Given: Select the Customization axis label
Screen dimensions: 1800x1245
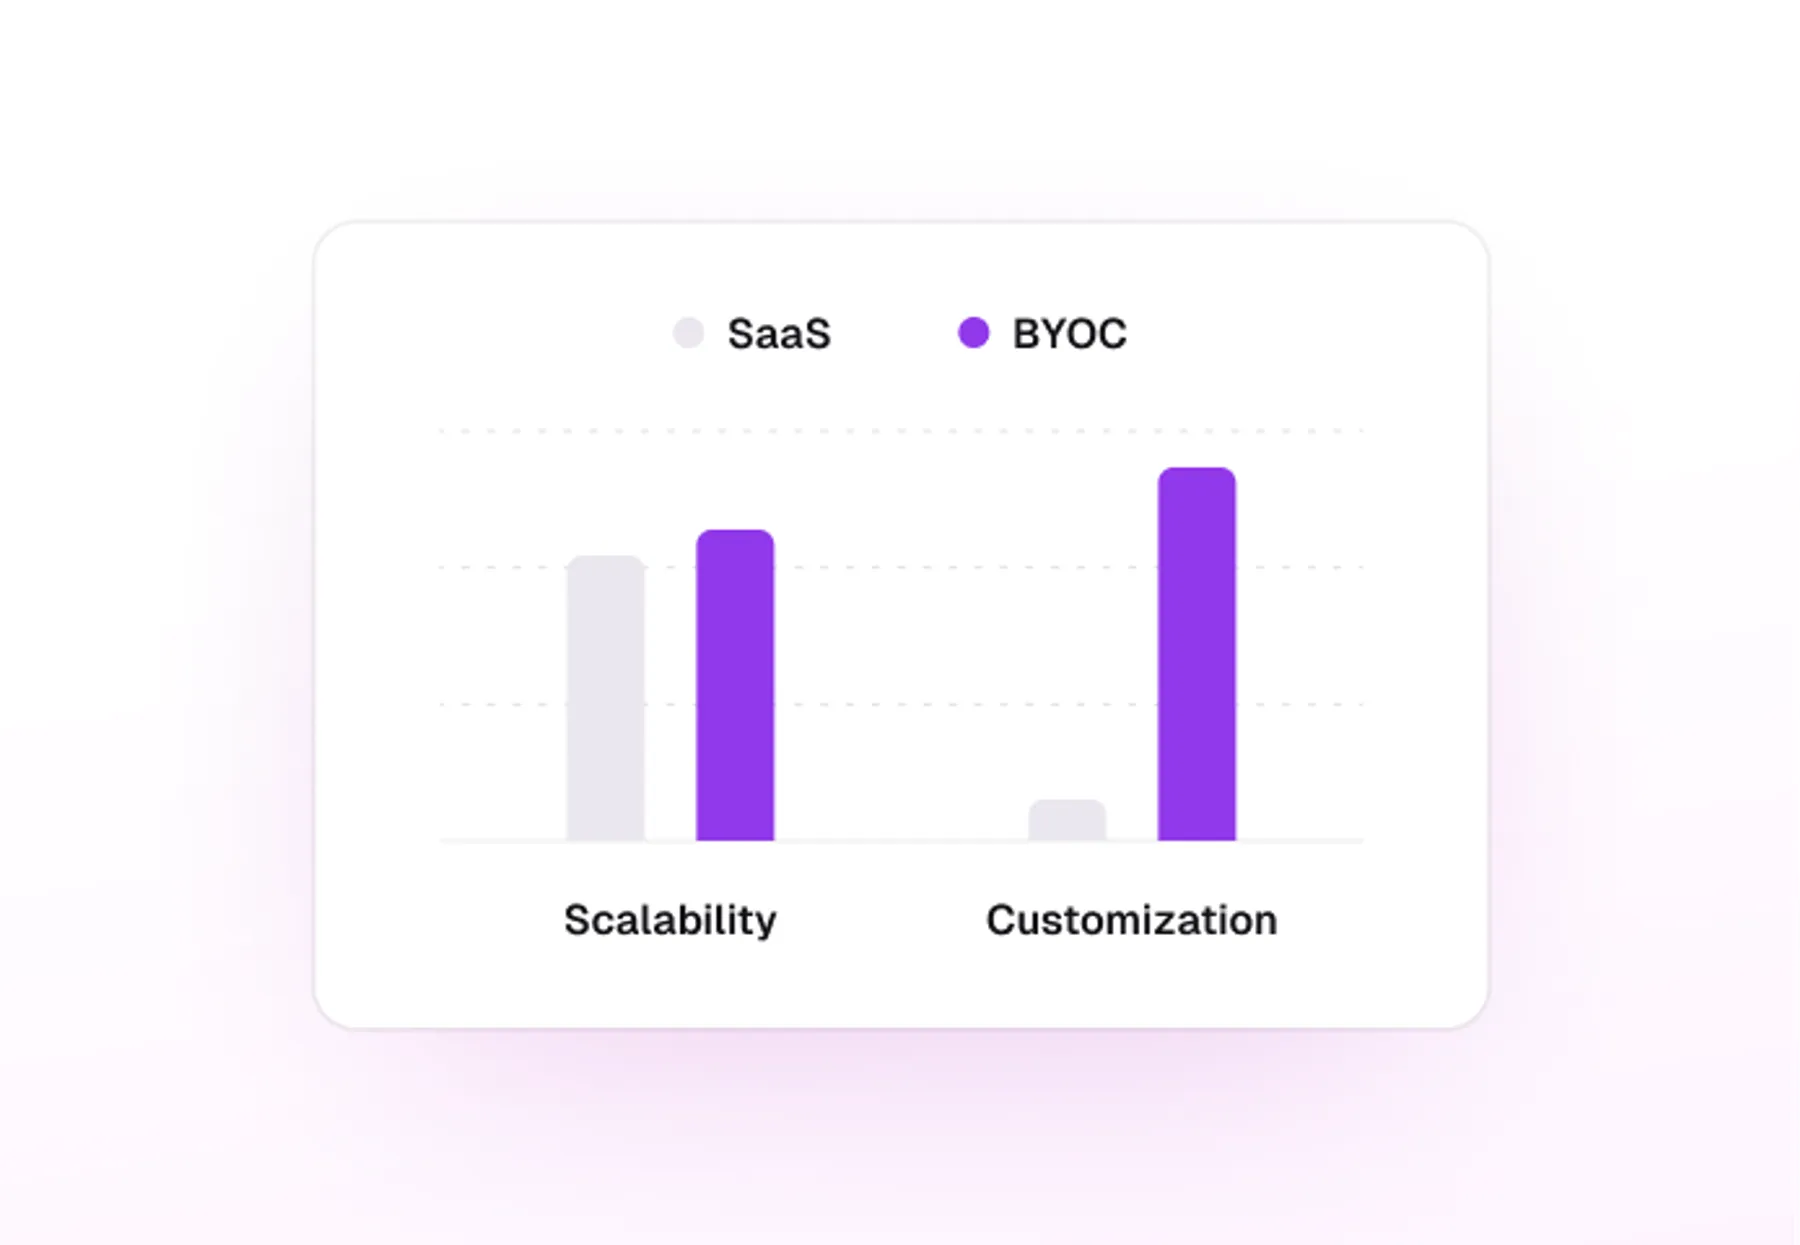Looking at the screenshot, I should tap(1131, 920).
